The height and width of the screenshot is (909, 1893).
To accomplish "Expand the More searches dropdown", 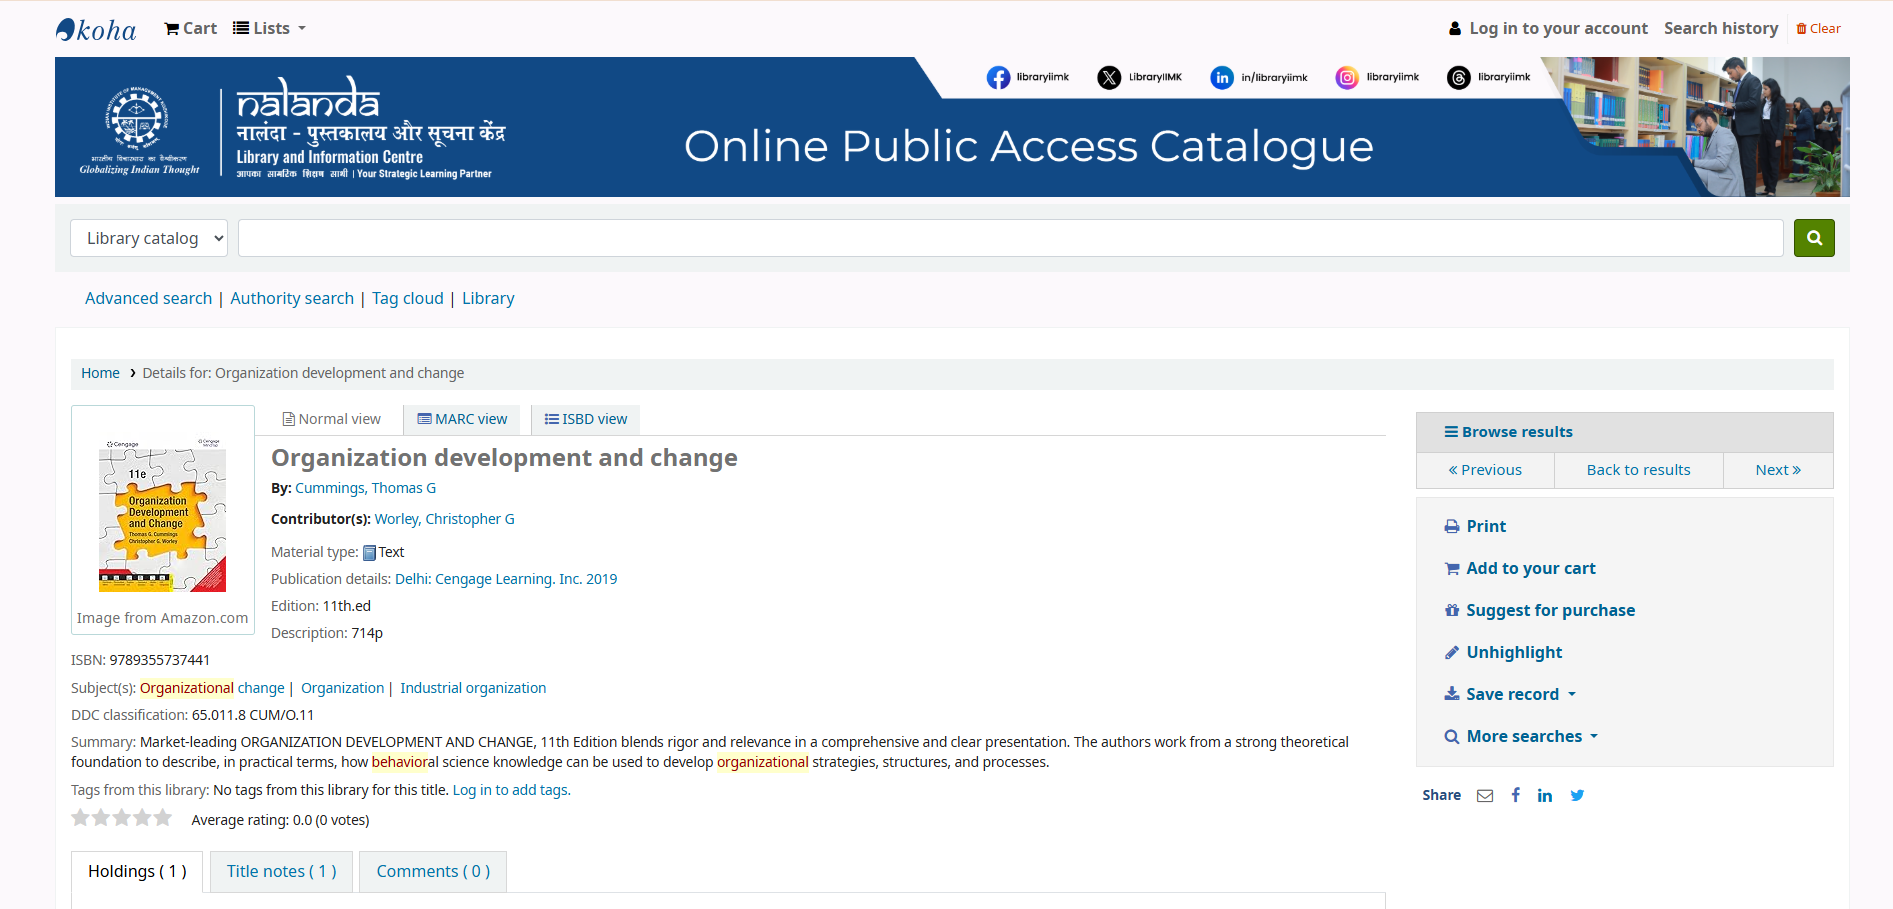I will (1523, 736).
